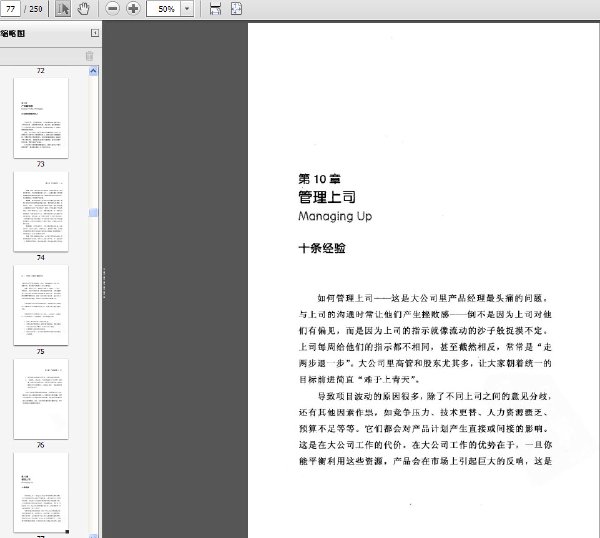
Task: Click the thumbnail panel scrollbar handle
Action: (93, 213)
